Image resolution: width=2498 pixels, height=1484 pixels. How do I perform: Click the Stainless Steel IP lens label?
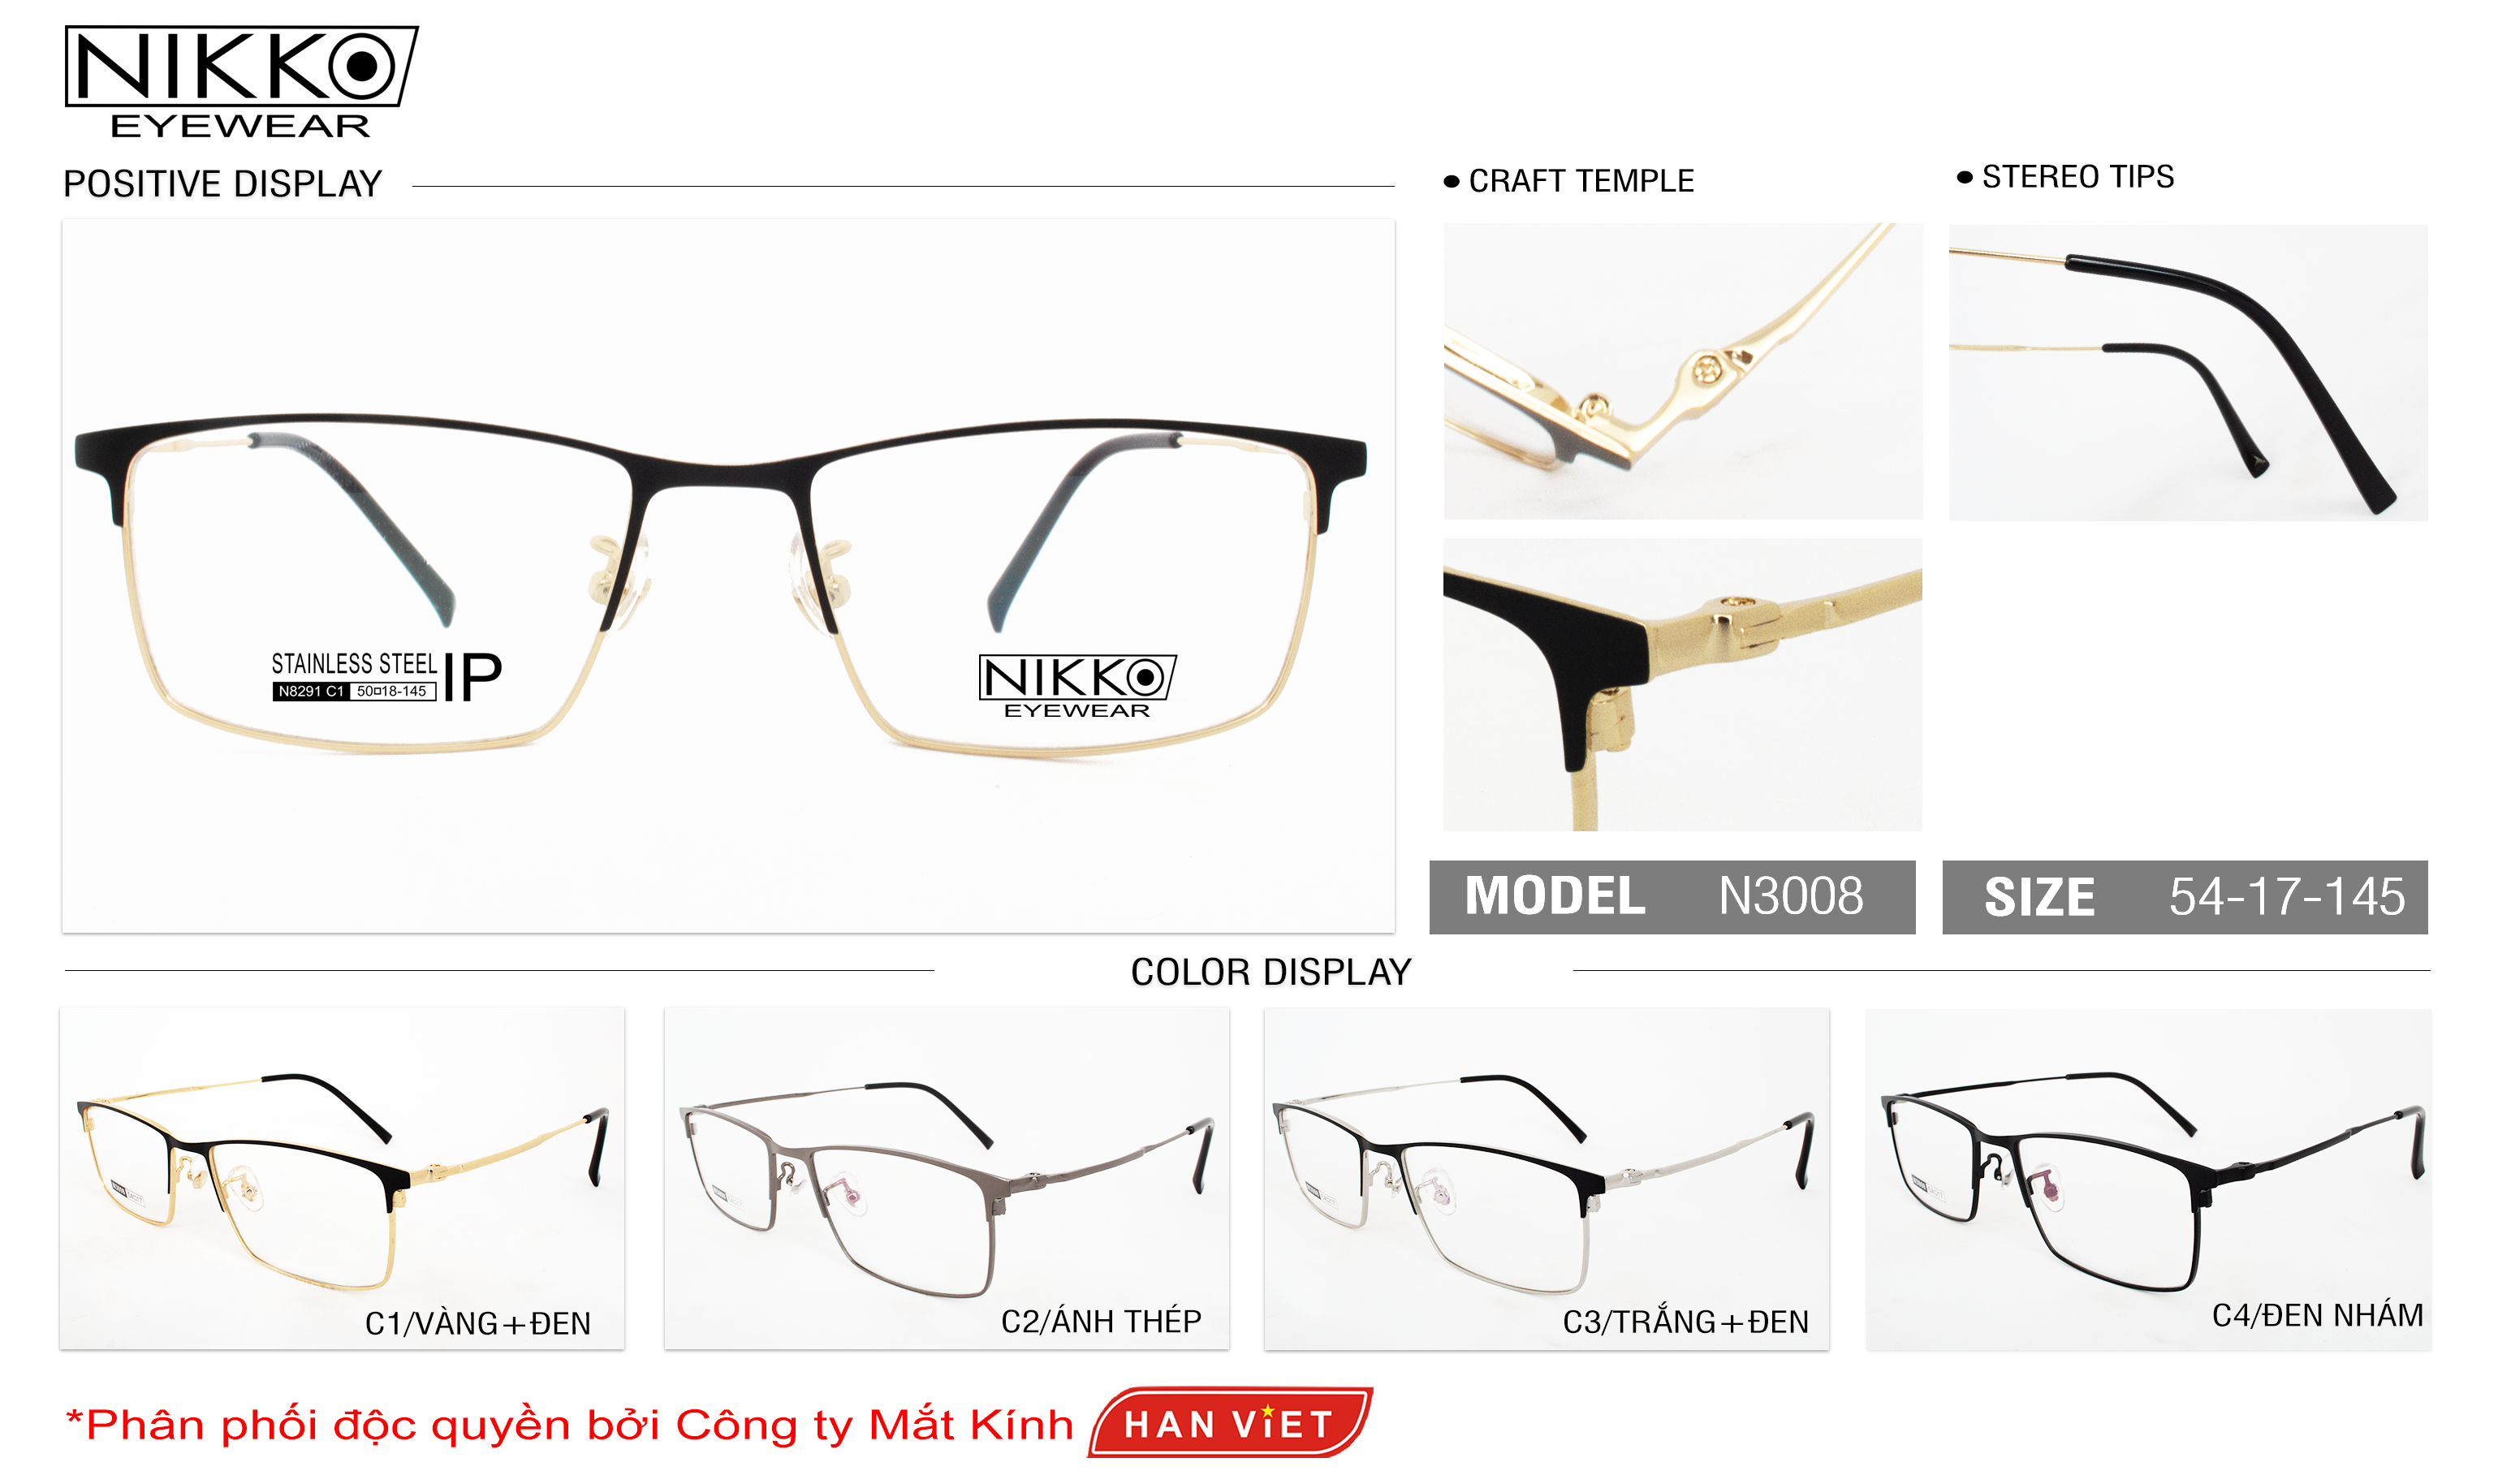pyautogui.click(x=386, y=677)
